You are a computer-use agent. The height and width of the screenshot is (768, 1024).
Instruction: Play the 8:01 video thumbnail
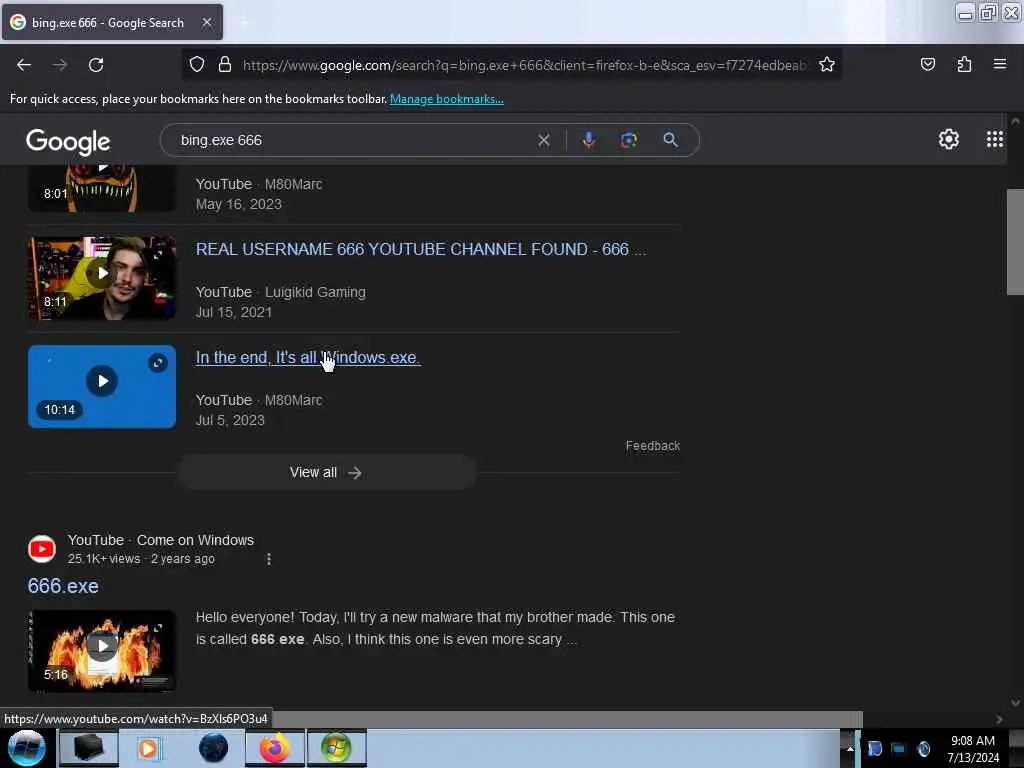[102, 188]
